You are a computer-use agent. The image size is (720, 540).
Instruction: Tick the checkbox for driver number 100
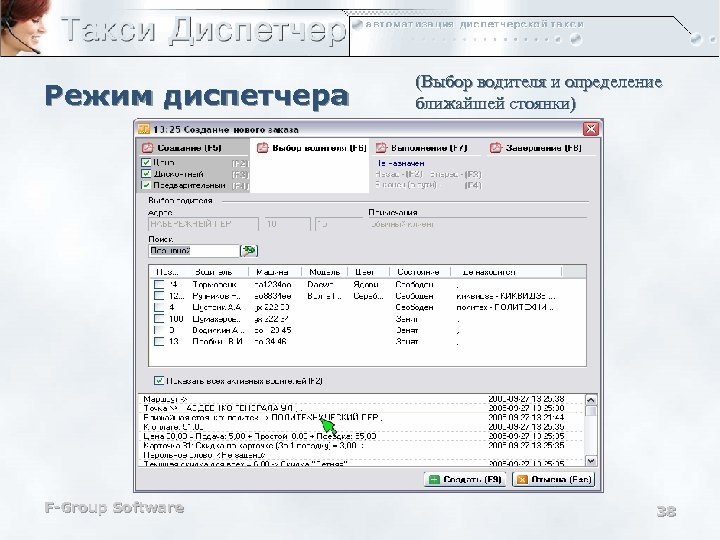(159, 319)
